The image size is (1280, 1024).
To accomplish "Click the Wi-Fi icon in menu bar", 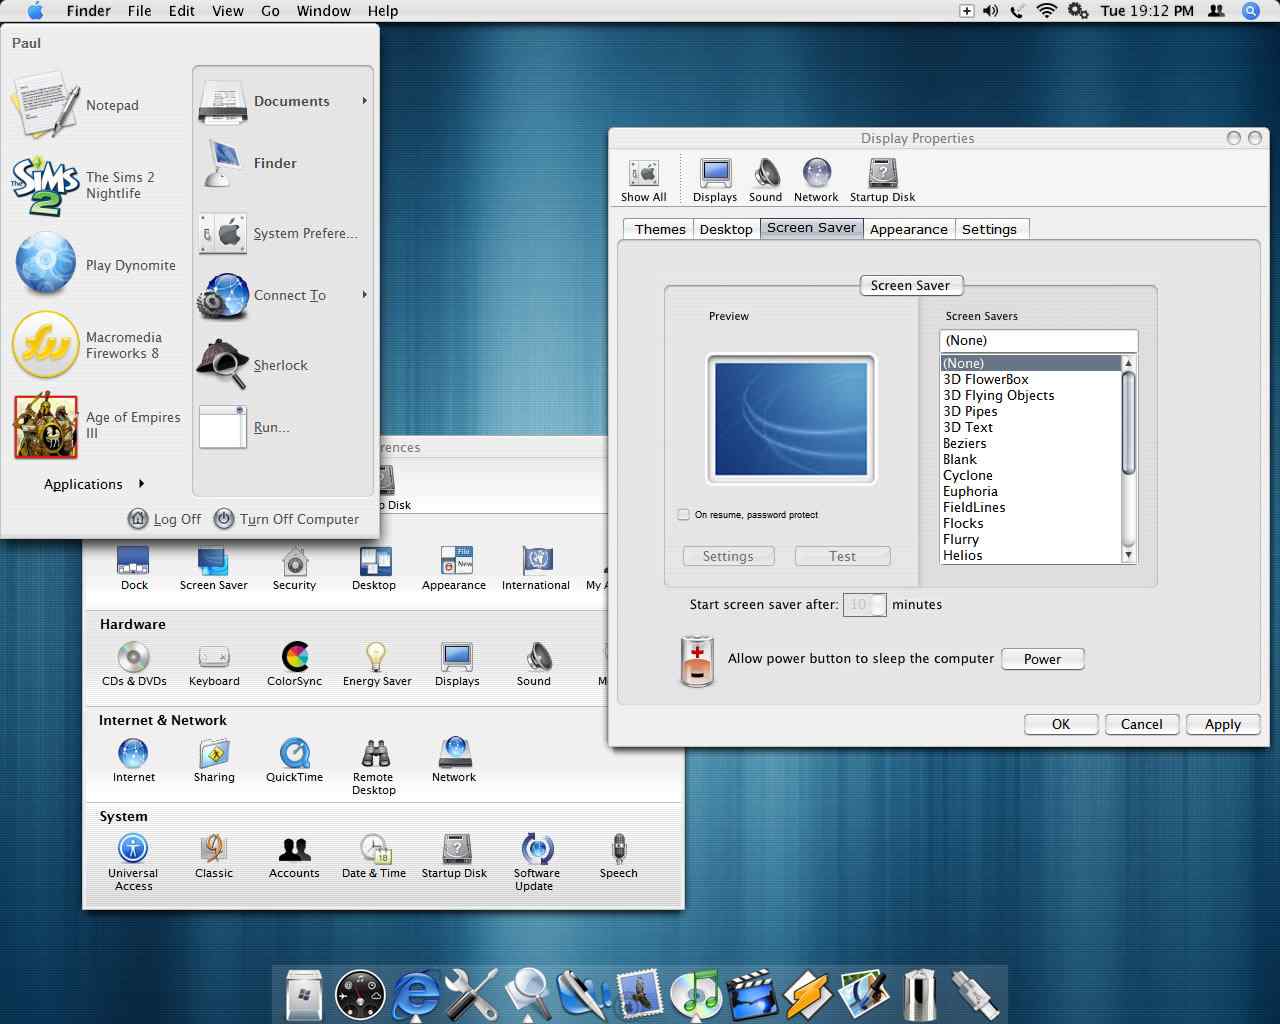I will [x=1046, y=11].
